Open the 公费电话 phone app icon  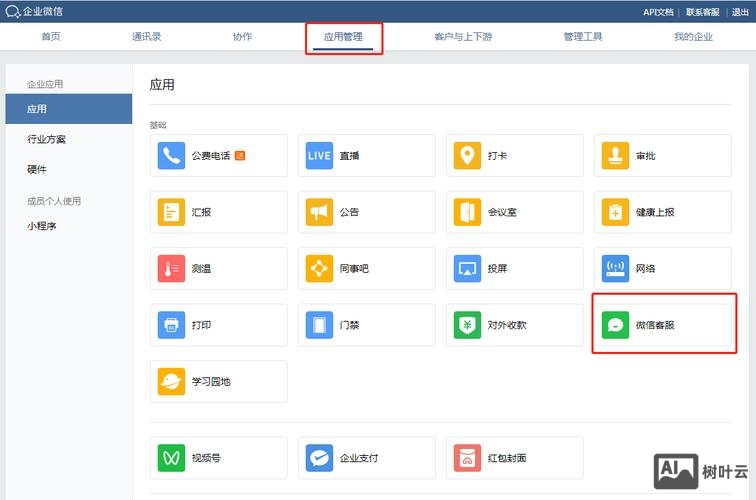click(171, 155)
